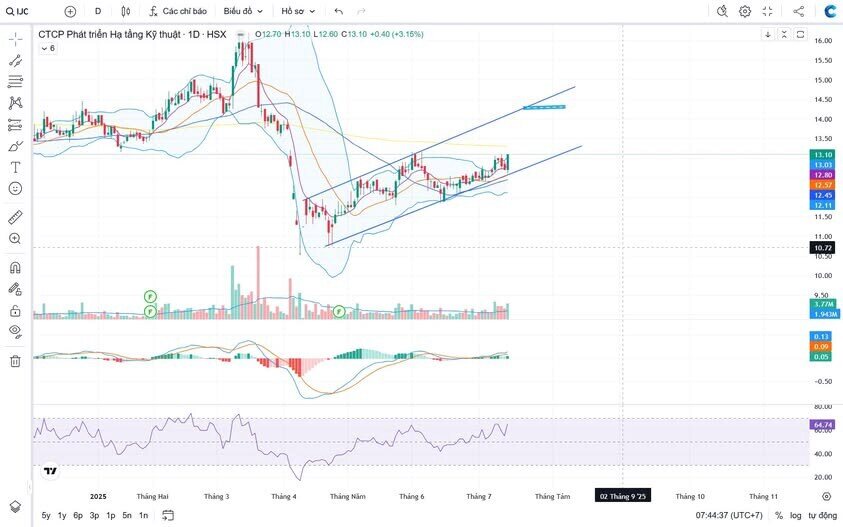The width and height of the screenshot is (843, 527).
Task: Open Các chỉ báo indicators menu
Action: [177, 11]
